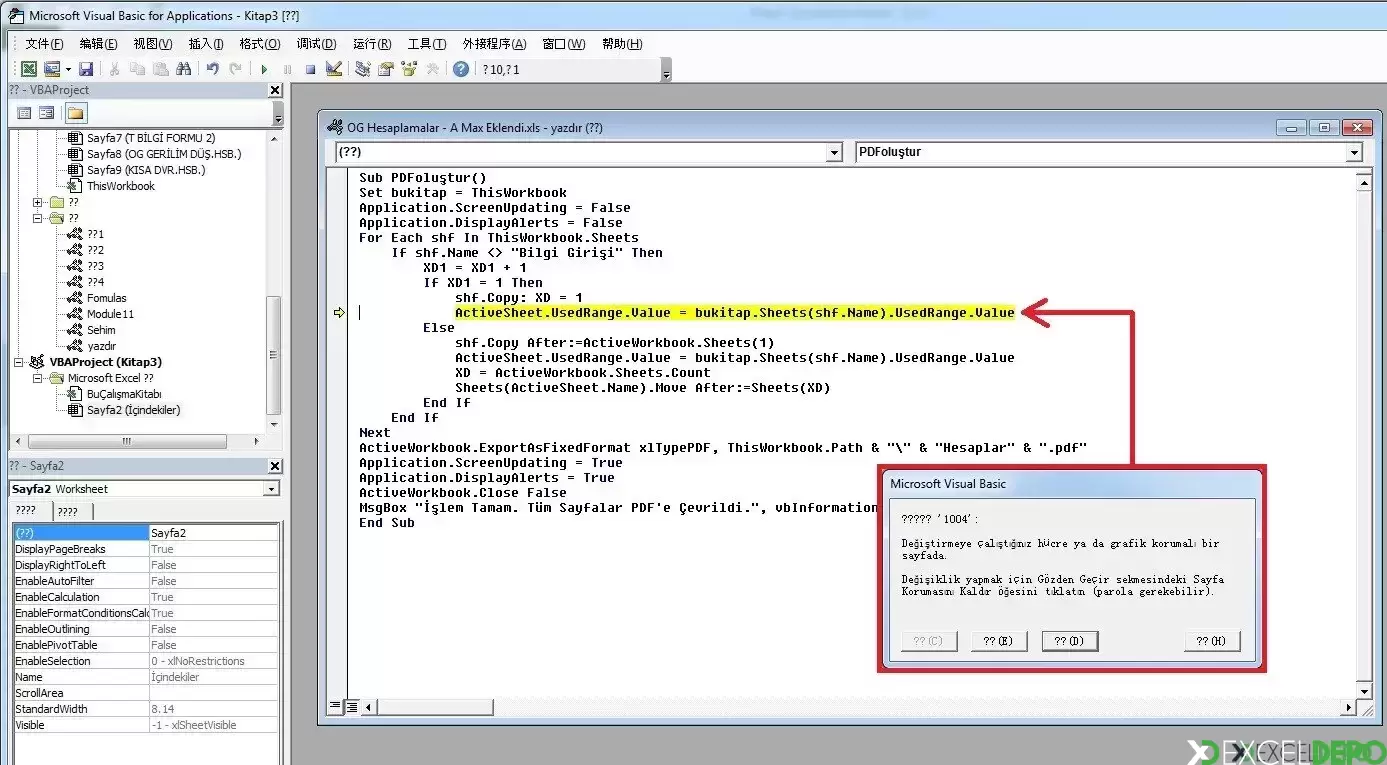
Task: Collapse the modules folder containing Fomulas
Action: pyautogui.click(x=39, y=218)
